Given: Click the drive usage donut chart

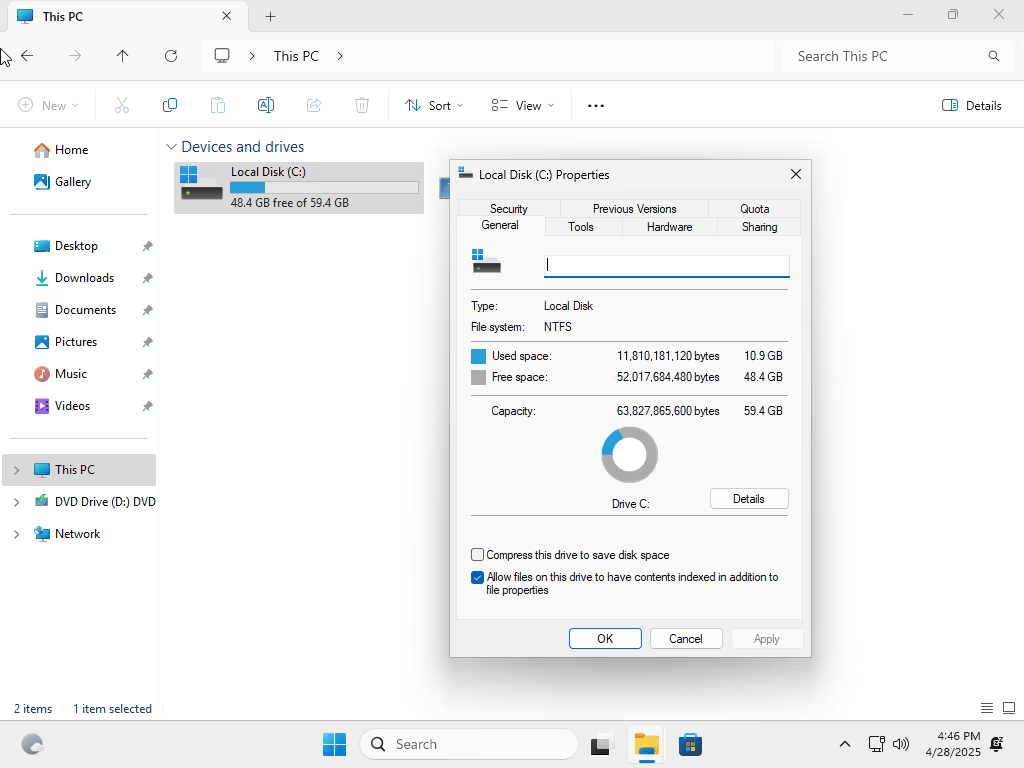Looking at the screenshot, I should click(630, 455).
